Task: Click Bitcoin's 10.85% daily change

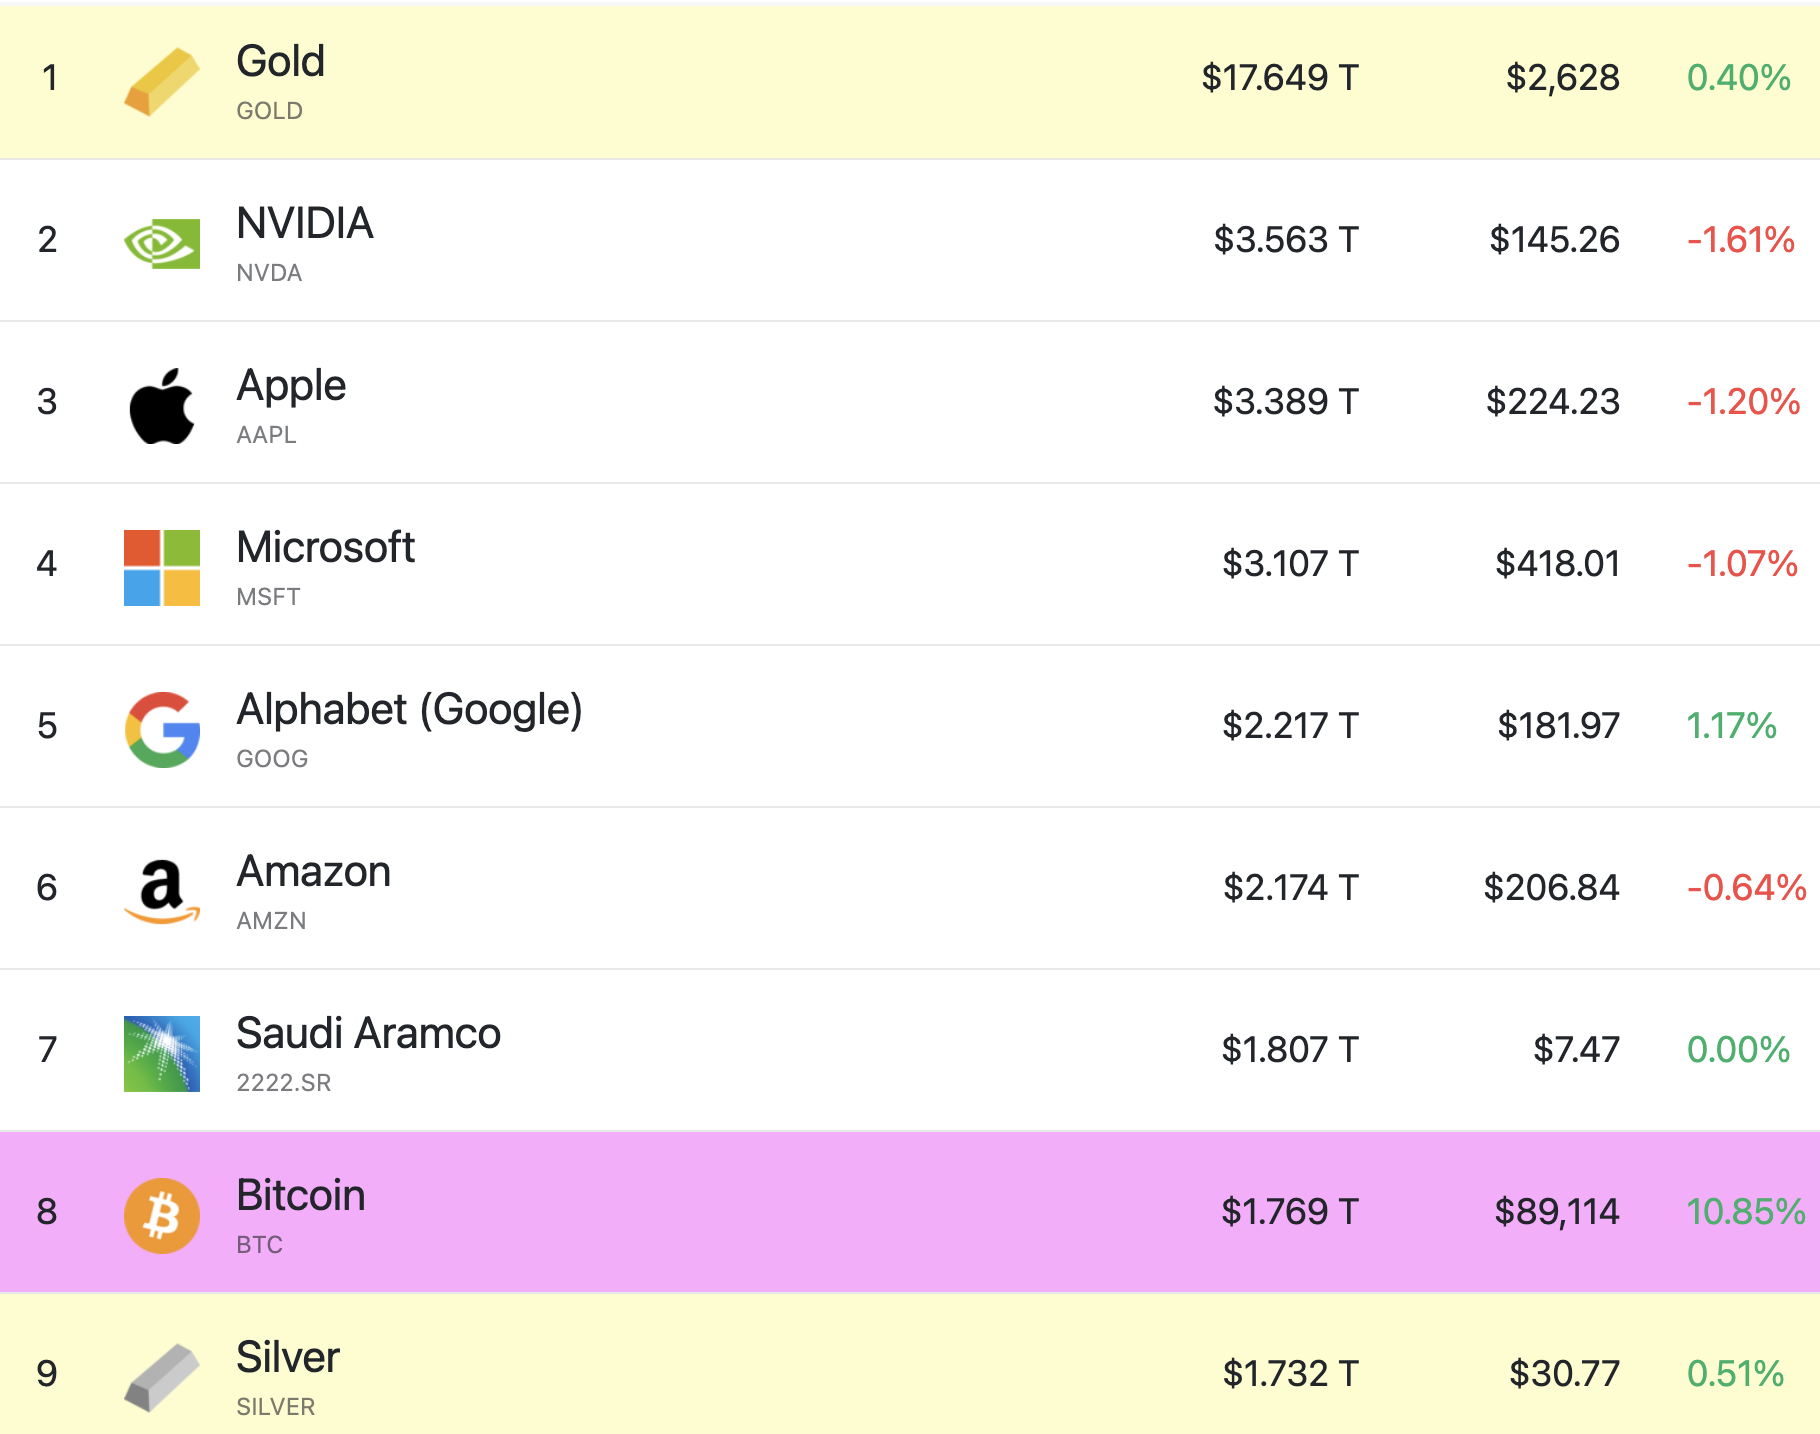Action: [1745, 1212]
